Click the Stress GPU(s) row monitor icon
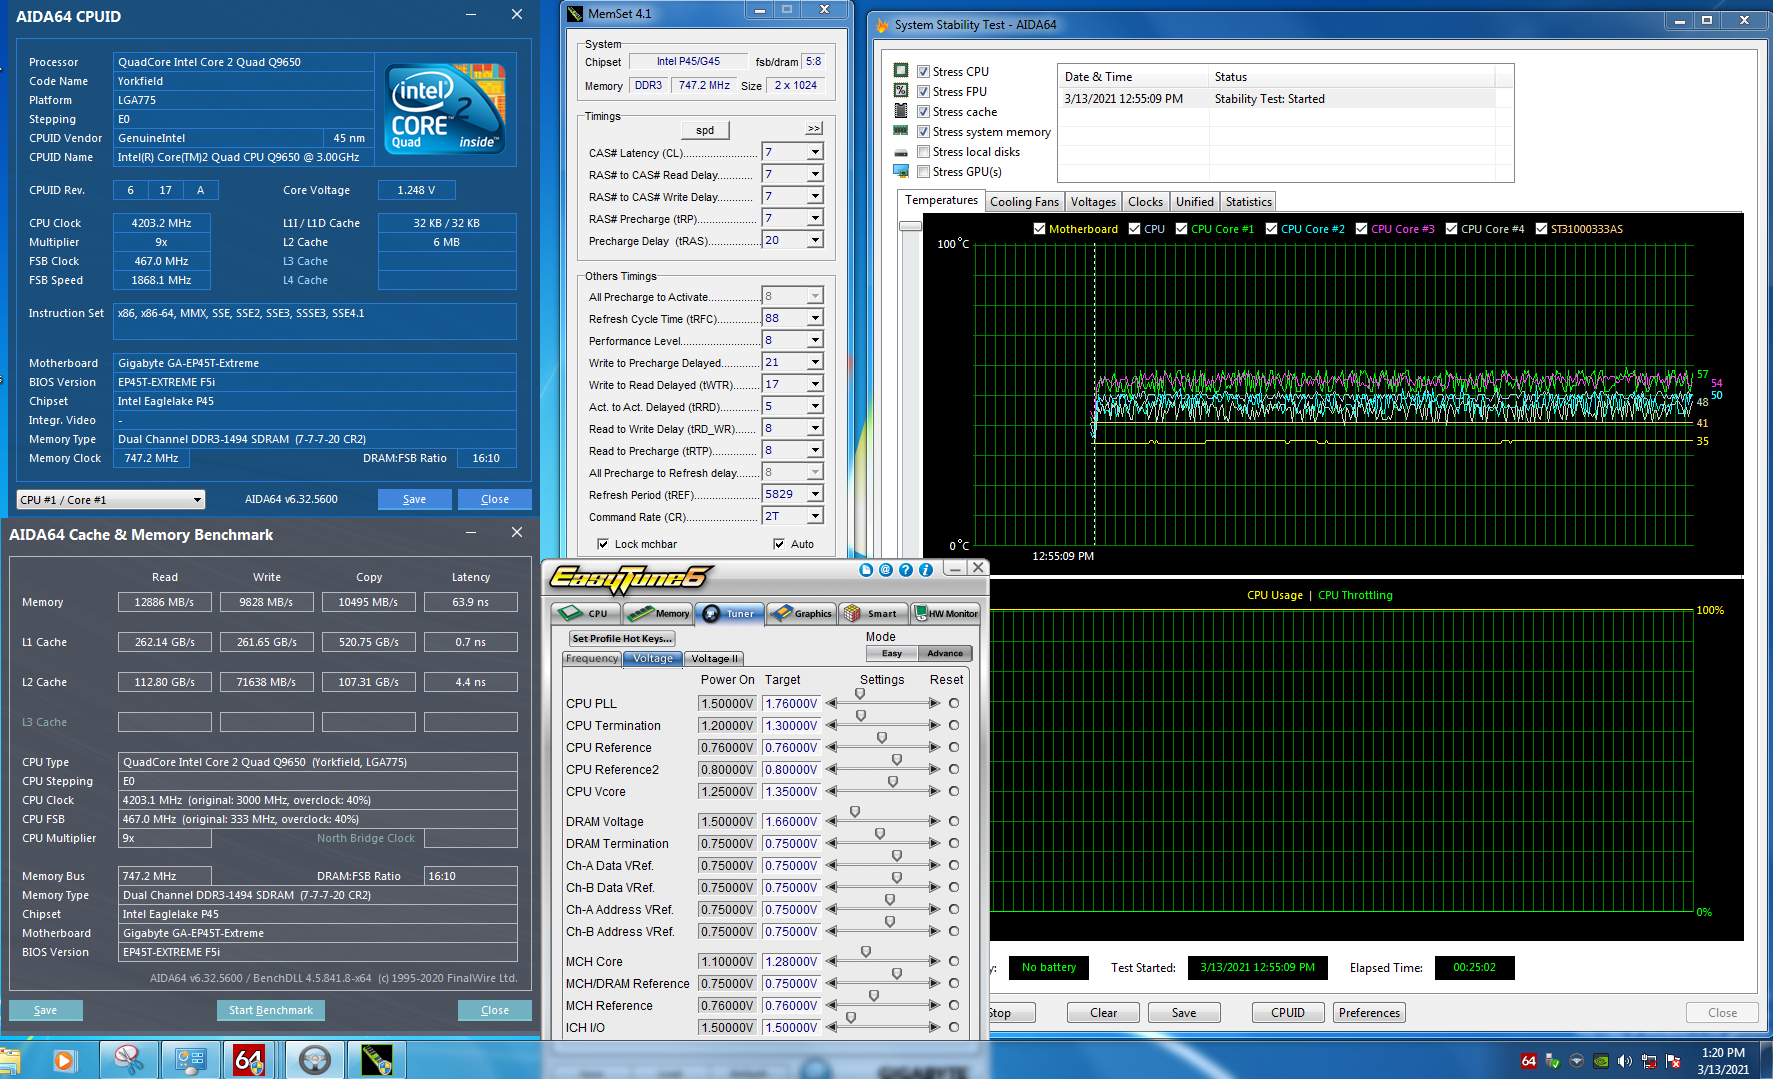Screen dimensions: 1773x1079 pos(901,171)
